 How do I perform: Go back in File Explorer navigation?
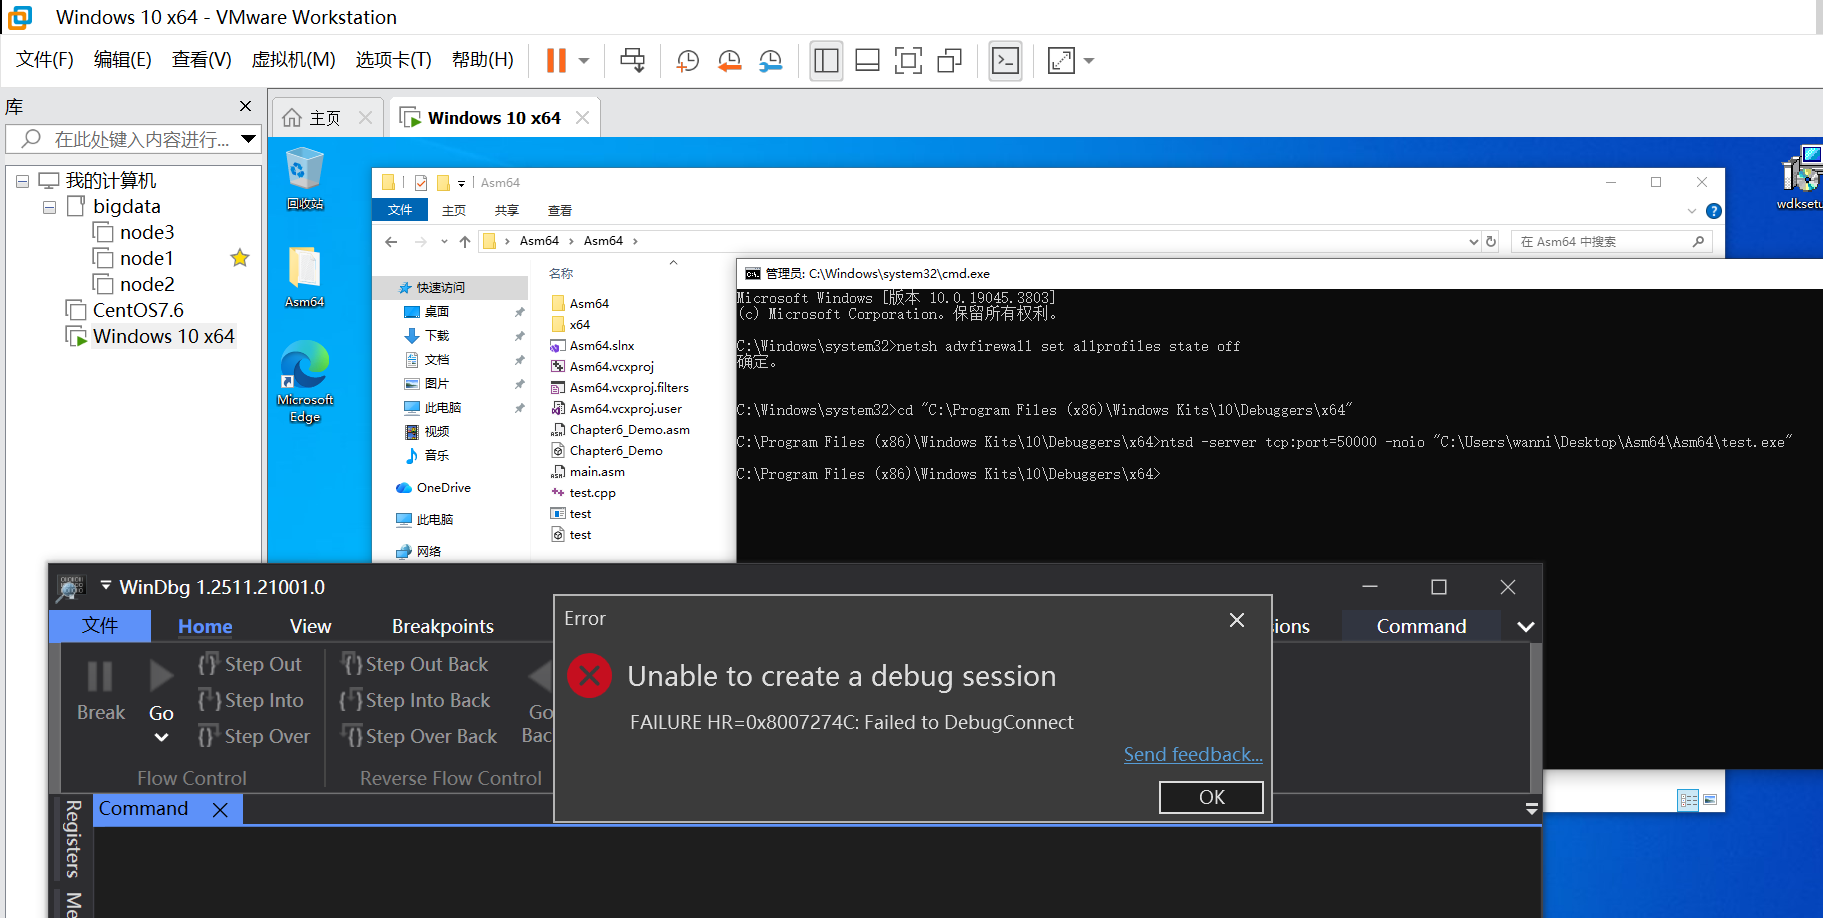pyautogui.click(x=391, y=241)
